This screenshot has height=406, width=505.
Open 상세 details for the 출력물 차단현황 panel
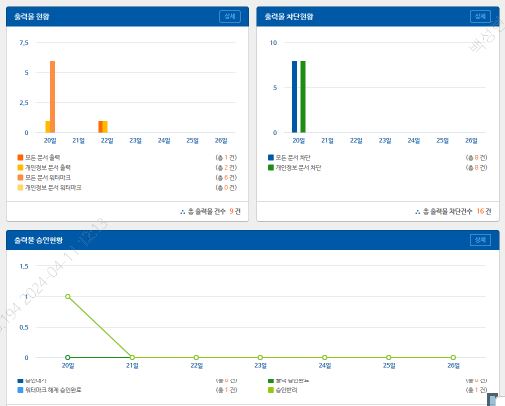click(480, 16)
